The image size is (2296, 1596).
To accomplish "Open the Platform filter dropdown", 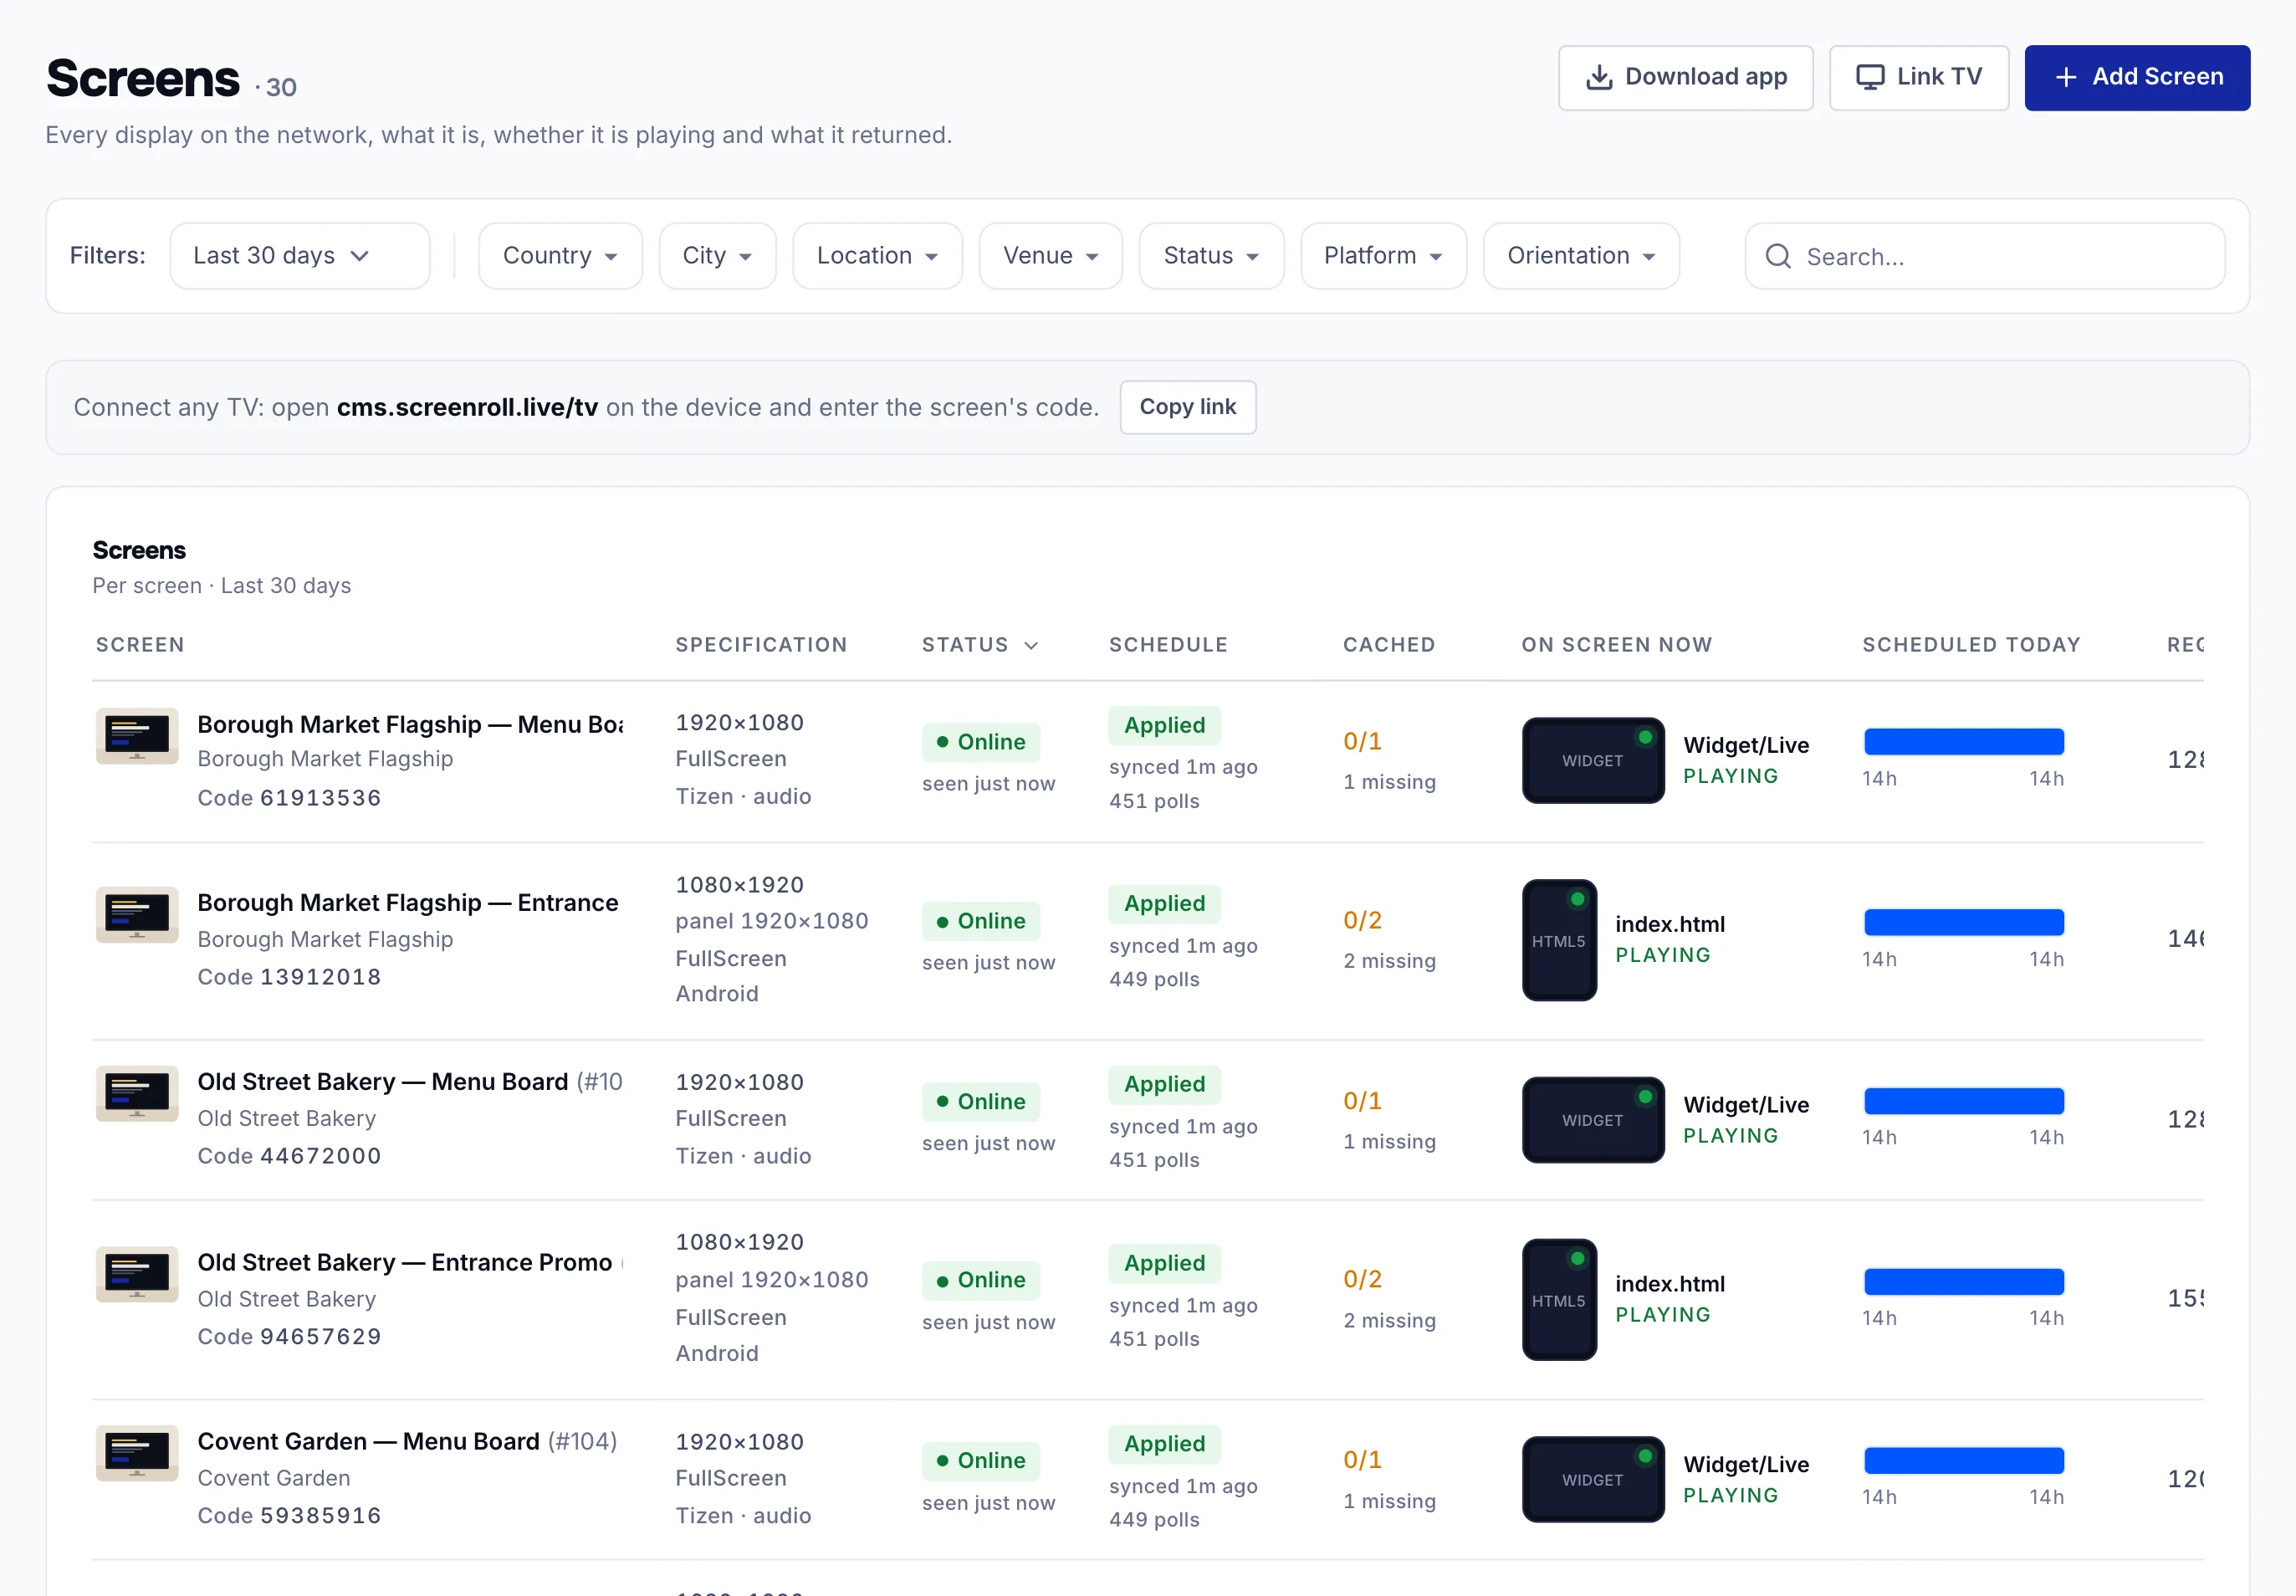I will point(1383,256).
